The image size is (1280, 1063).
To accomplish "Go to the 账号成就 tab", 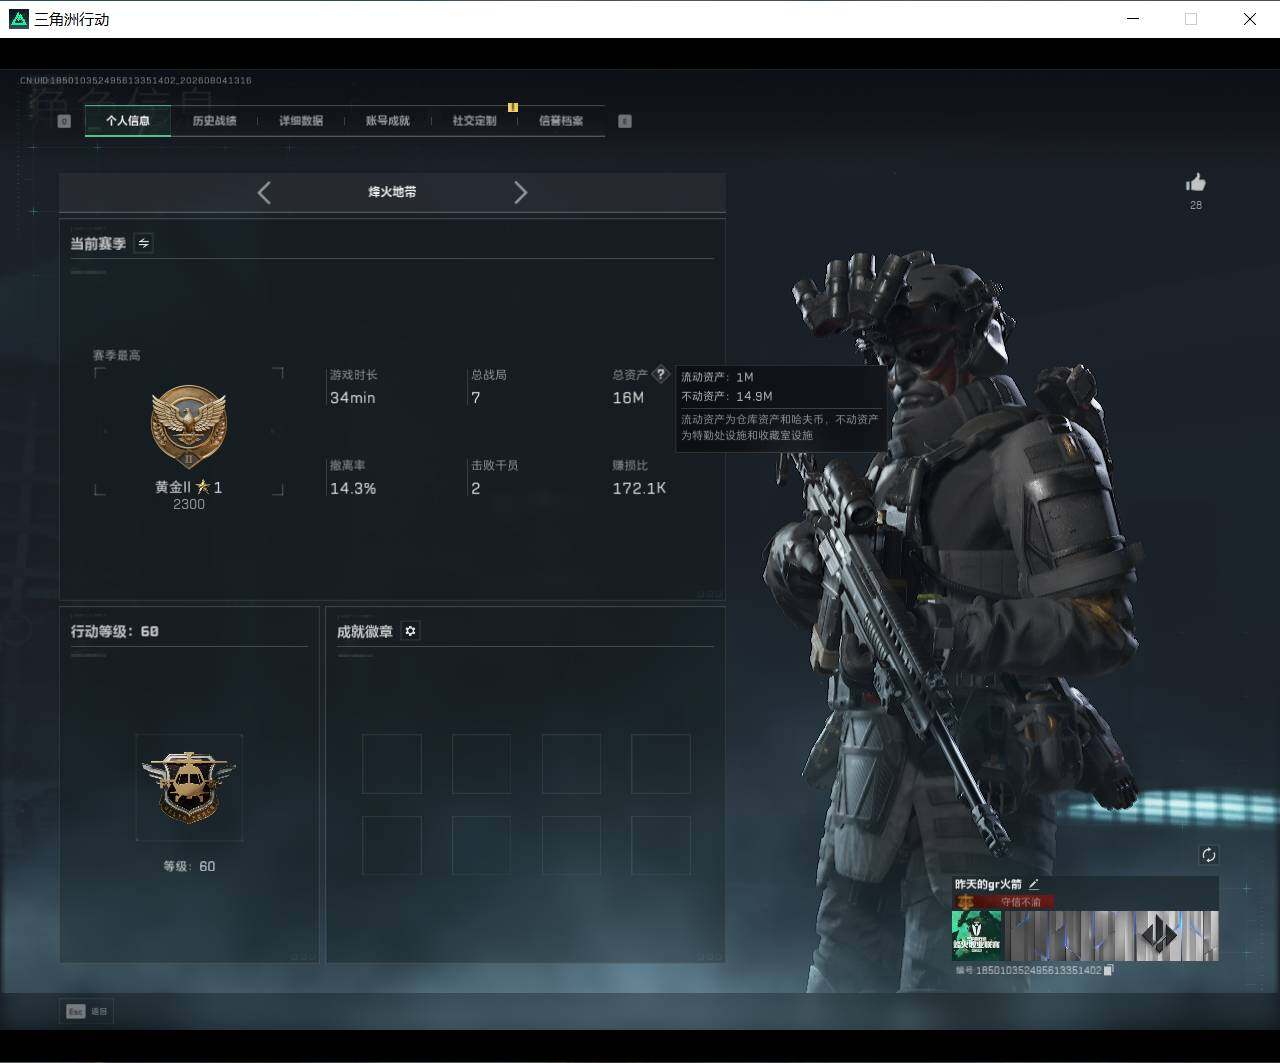I will point(387,121).
